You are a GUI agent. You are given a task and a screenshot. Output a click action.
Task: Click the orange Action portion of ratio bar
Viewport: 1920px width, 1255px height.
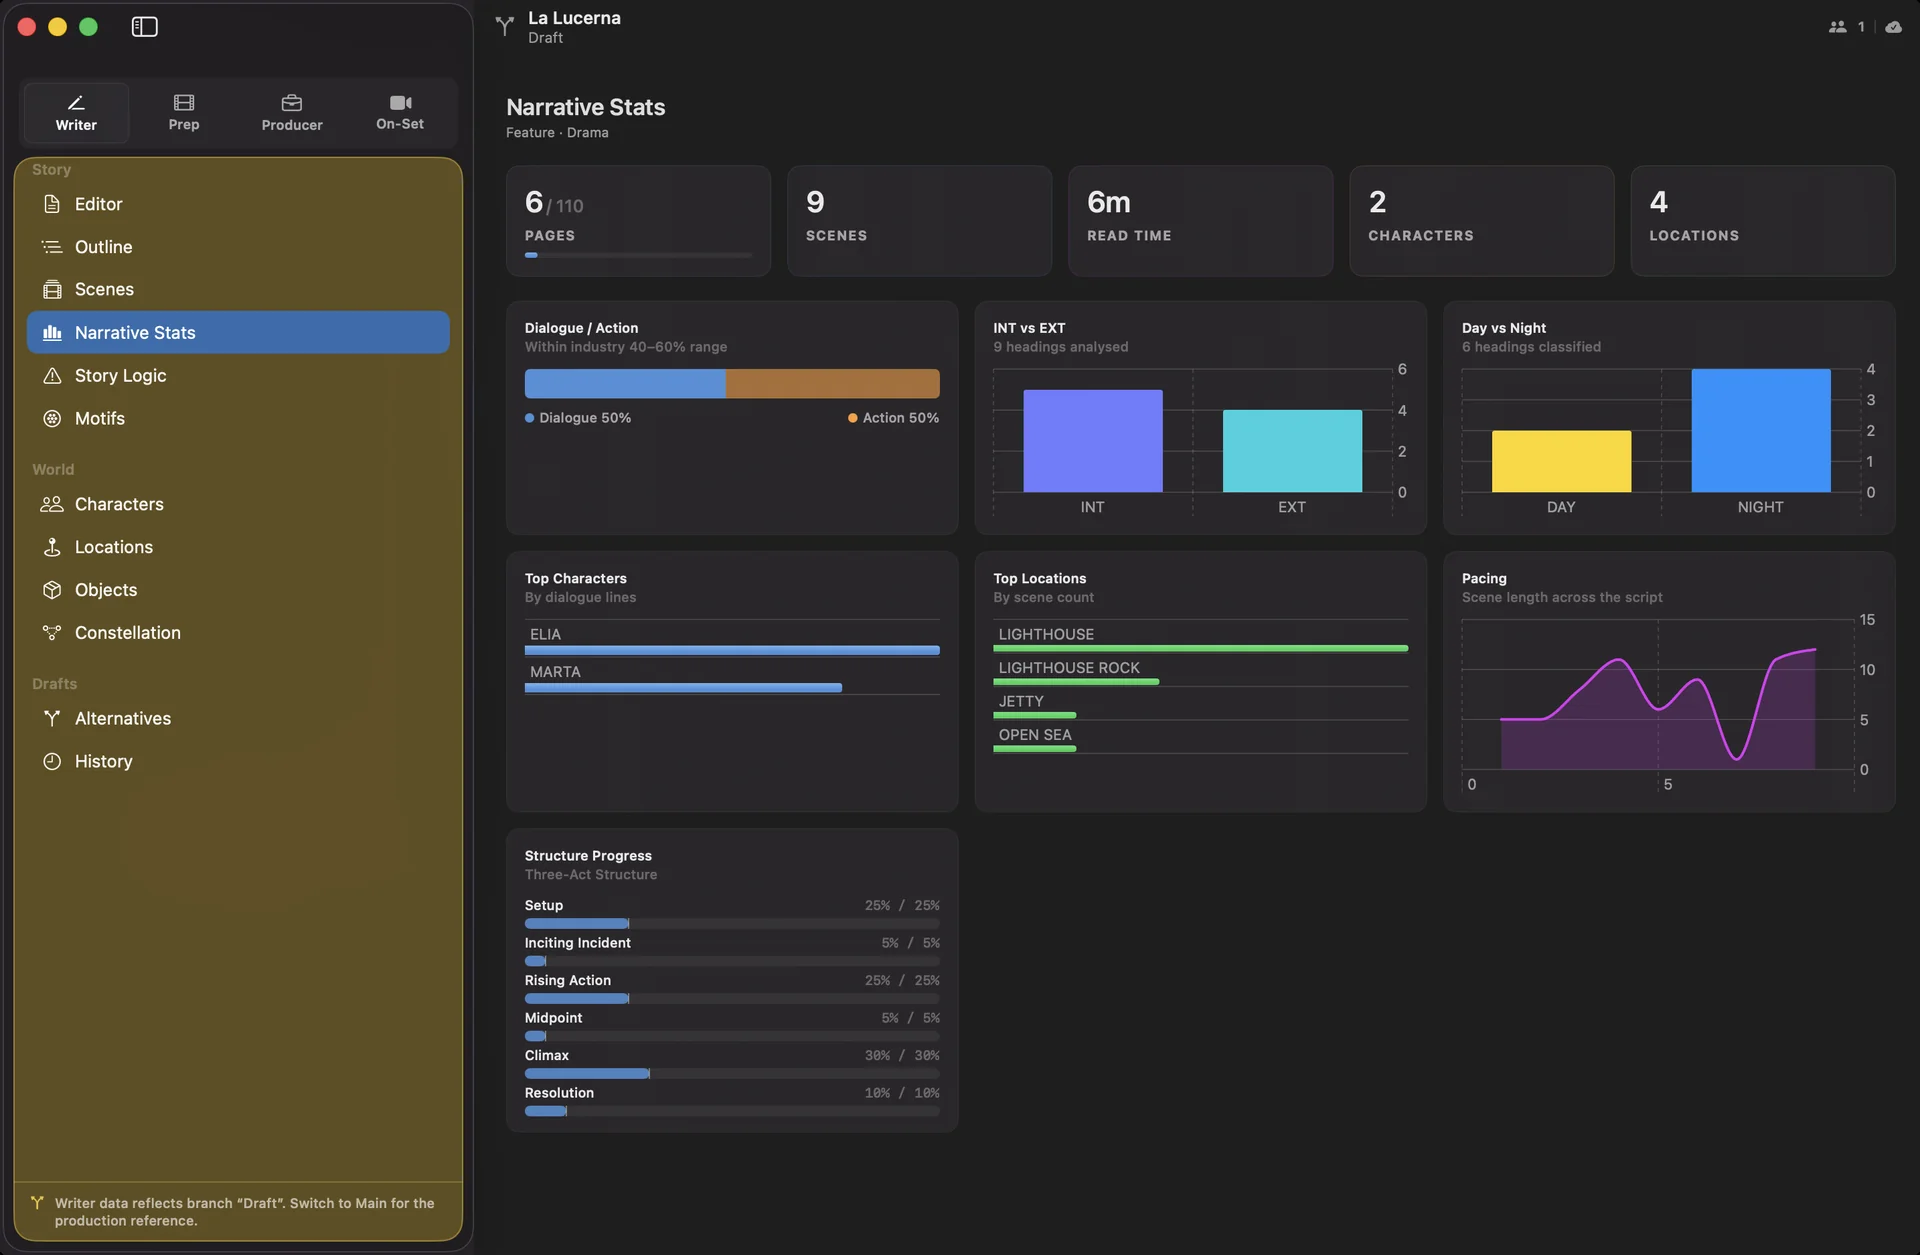(833, 384)
